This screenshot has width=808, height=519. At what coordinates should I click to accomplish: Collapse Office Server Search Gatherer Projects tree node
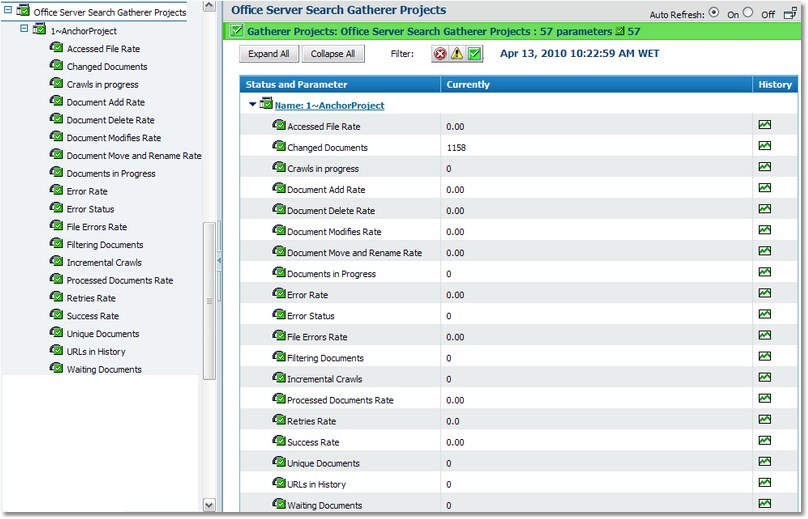[x=8, y=10]
